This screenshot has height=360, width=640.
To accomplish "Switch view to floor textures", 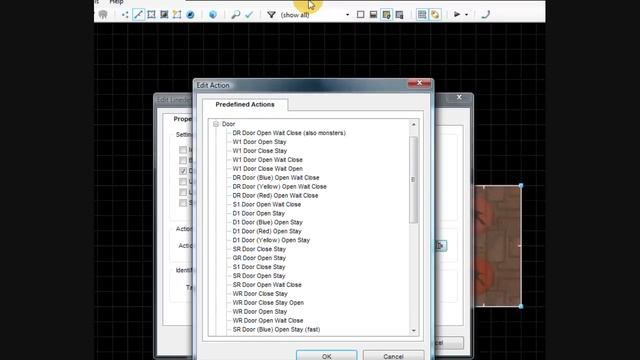I will point(386,15).
